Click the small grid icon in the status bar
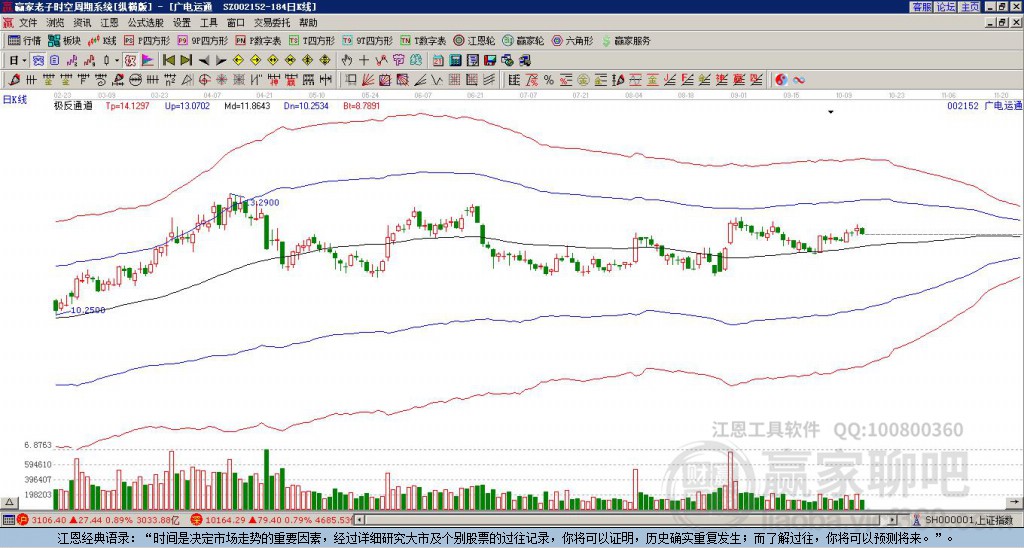This screenshot has width=1024, height=548. tap(8, 520)
